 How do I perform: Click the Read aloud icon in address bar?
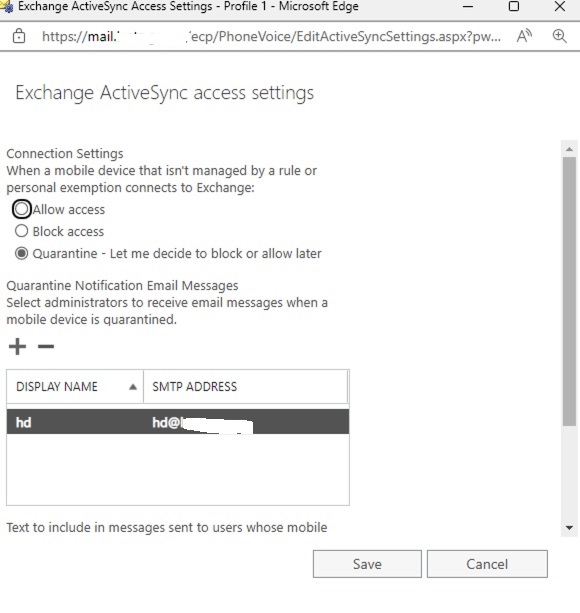(524, 36)
